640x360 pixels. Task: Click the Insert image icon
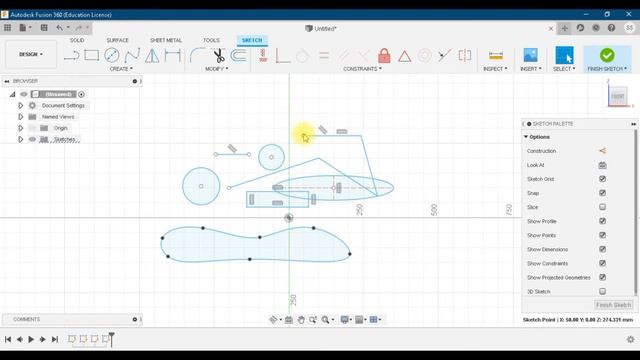pyautogui.click(x=530, y=55)
